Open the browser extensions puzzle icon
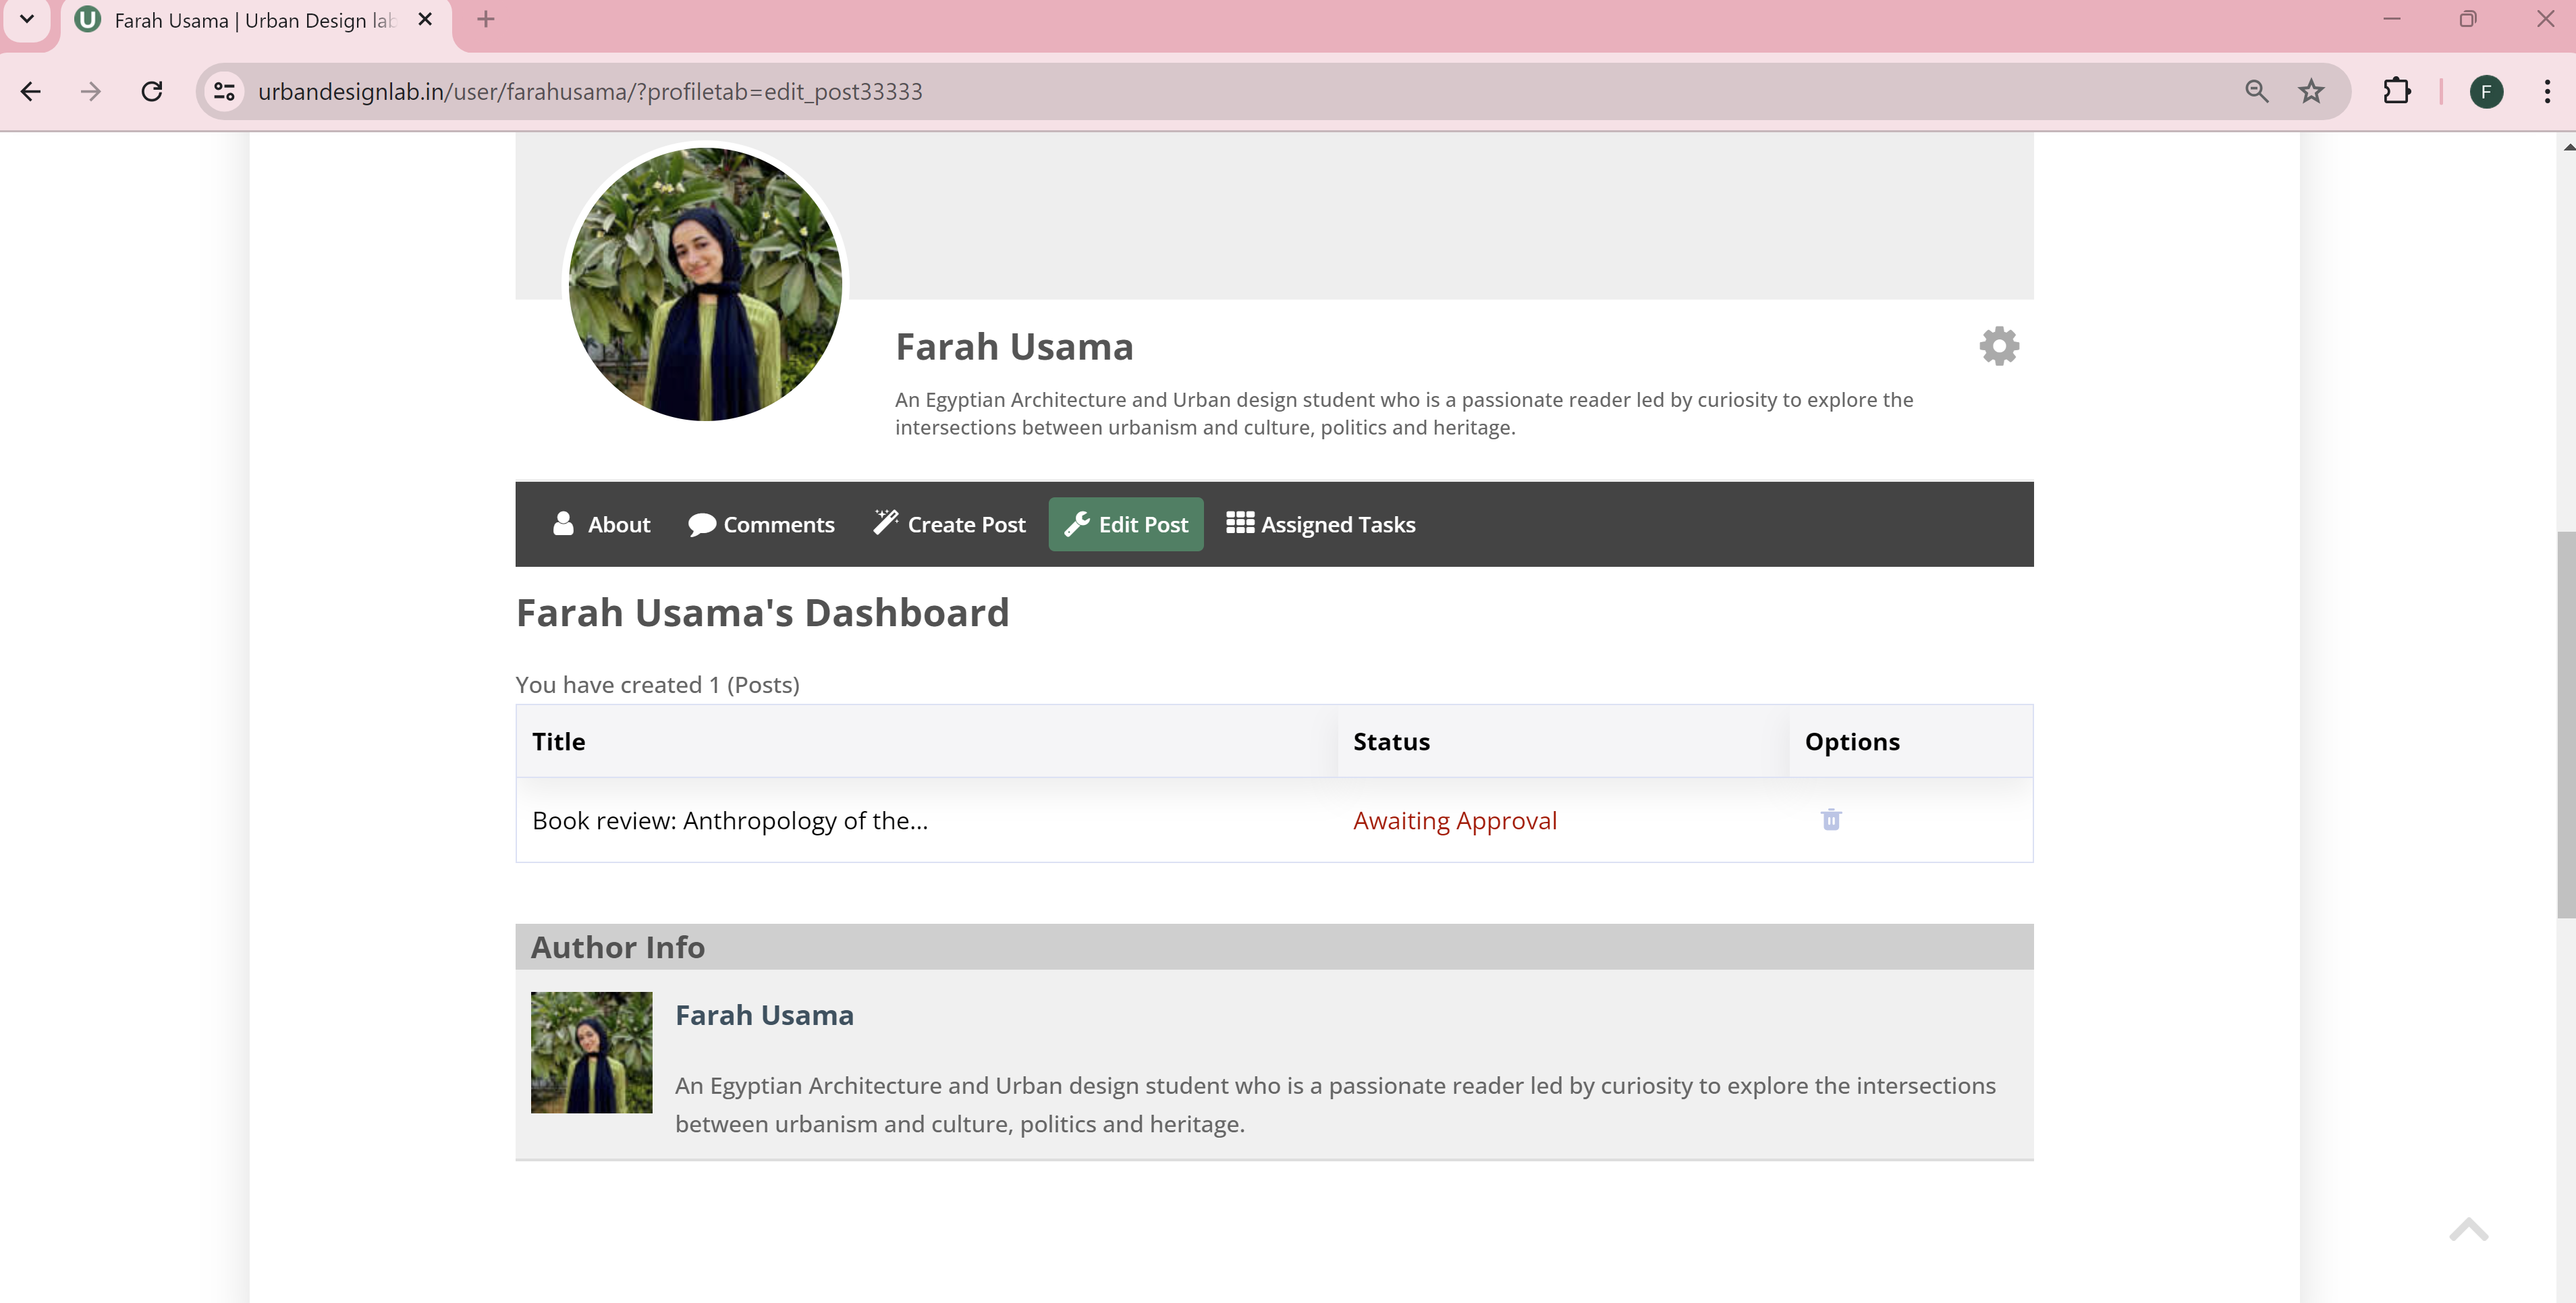2576x1303 pixels. click(x=2396, y=92)
